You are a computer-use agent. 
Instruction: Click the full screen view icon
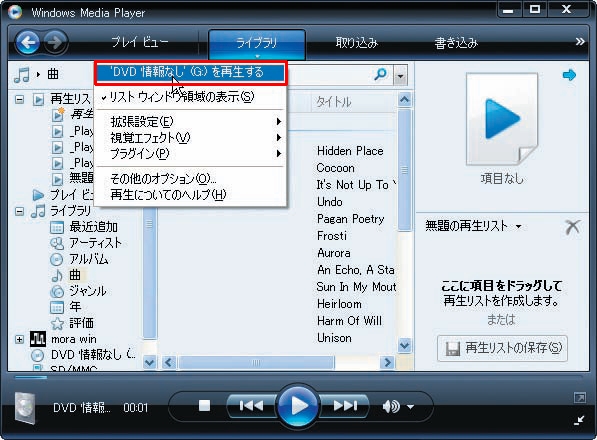click(579, 398)
